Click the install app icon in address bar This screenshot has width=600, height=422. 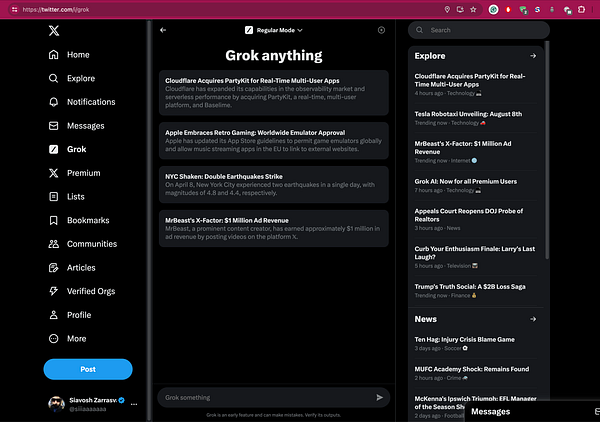pyautogui.click(x=460, y=10)
